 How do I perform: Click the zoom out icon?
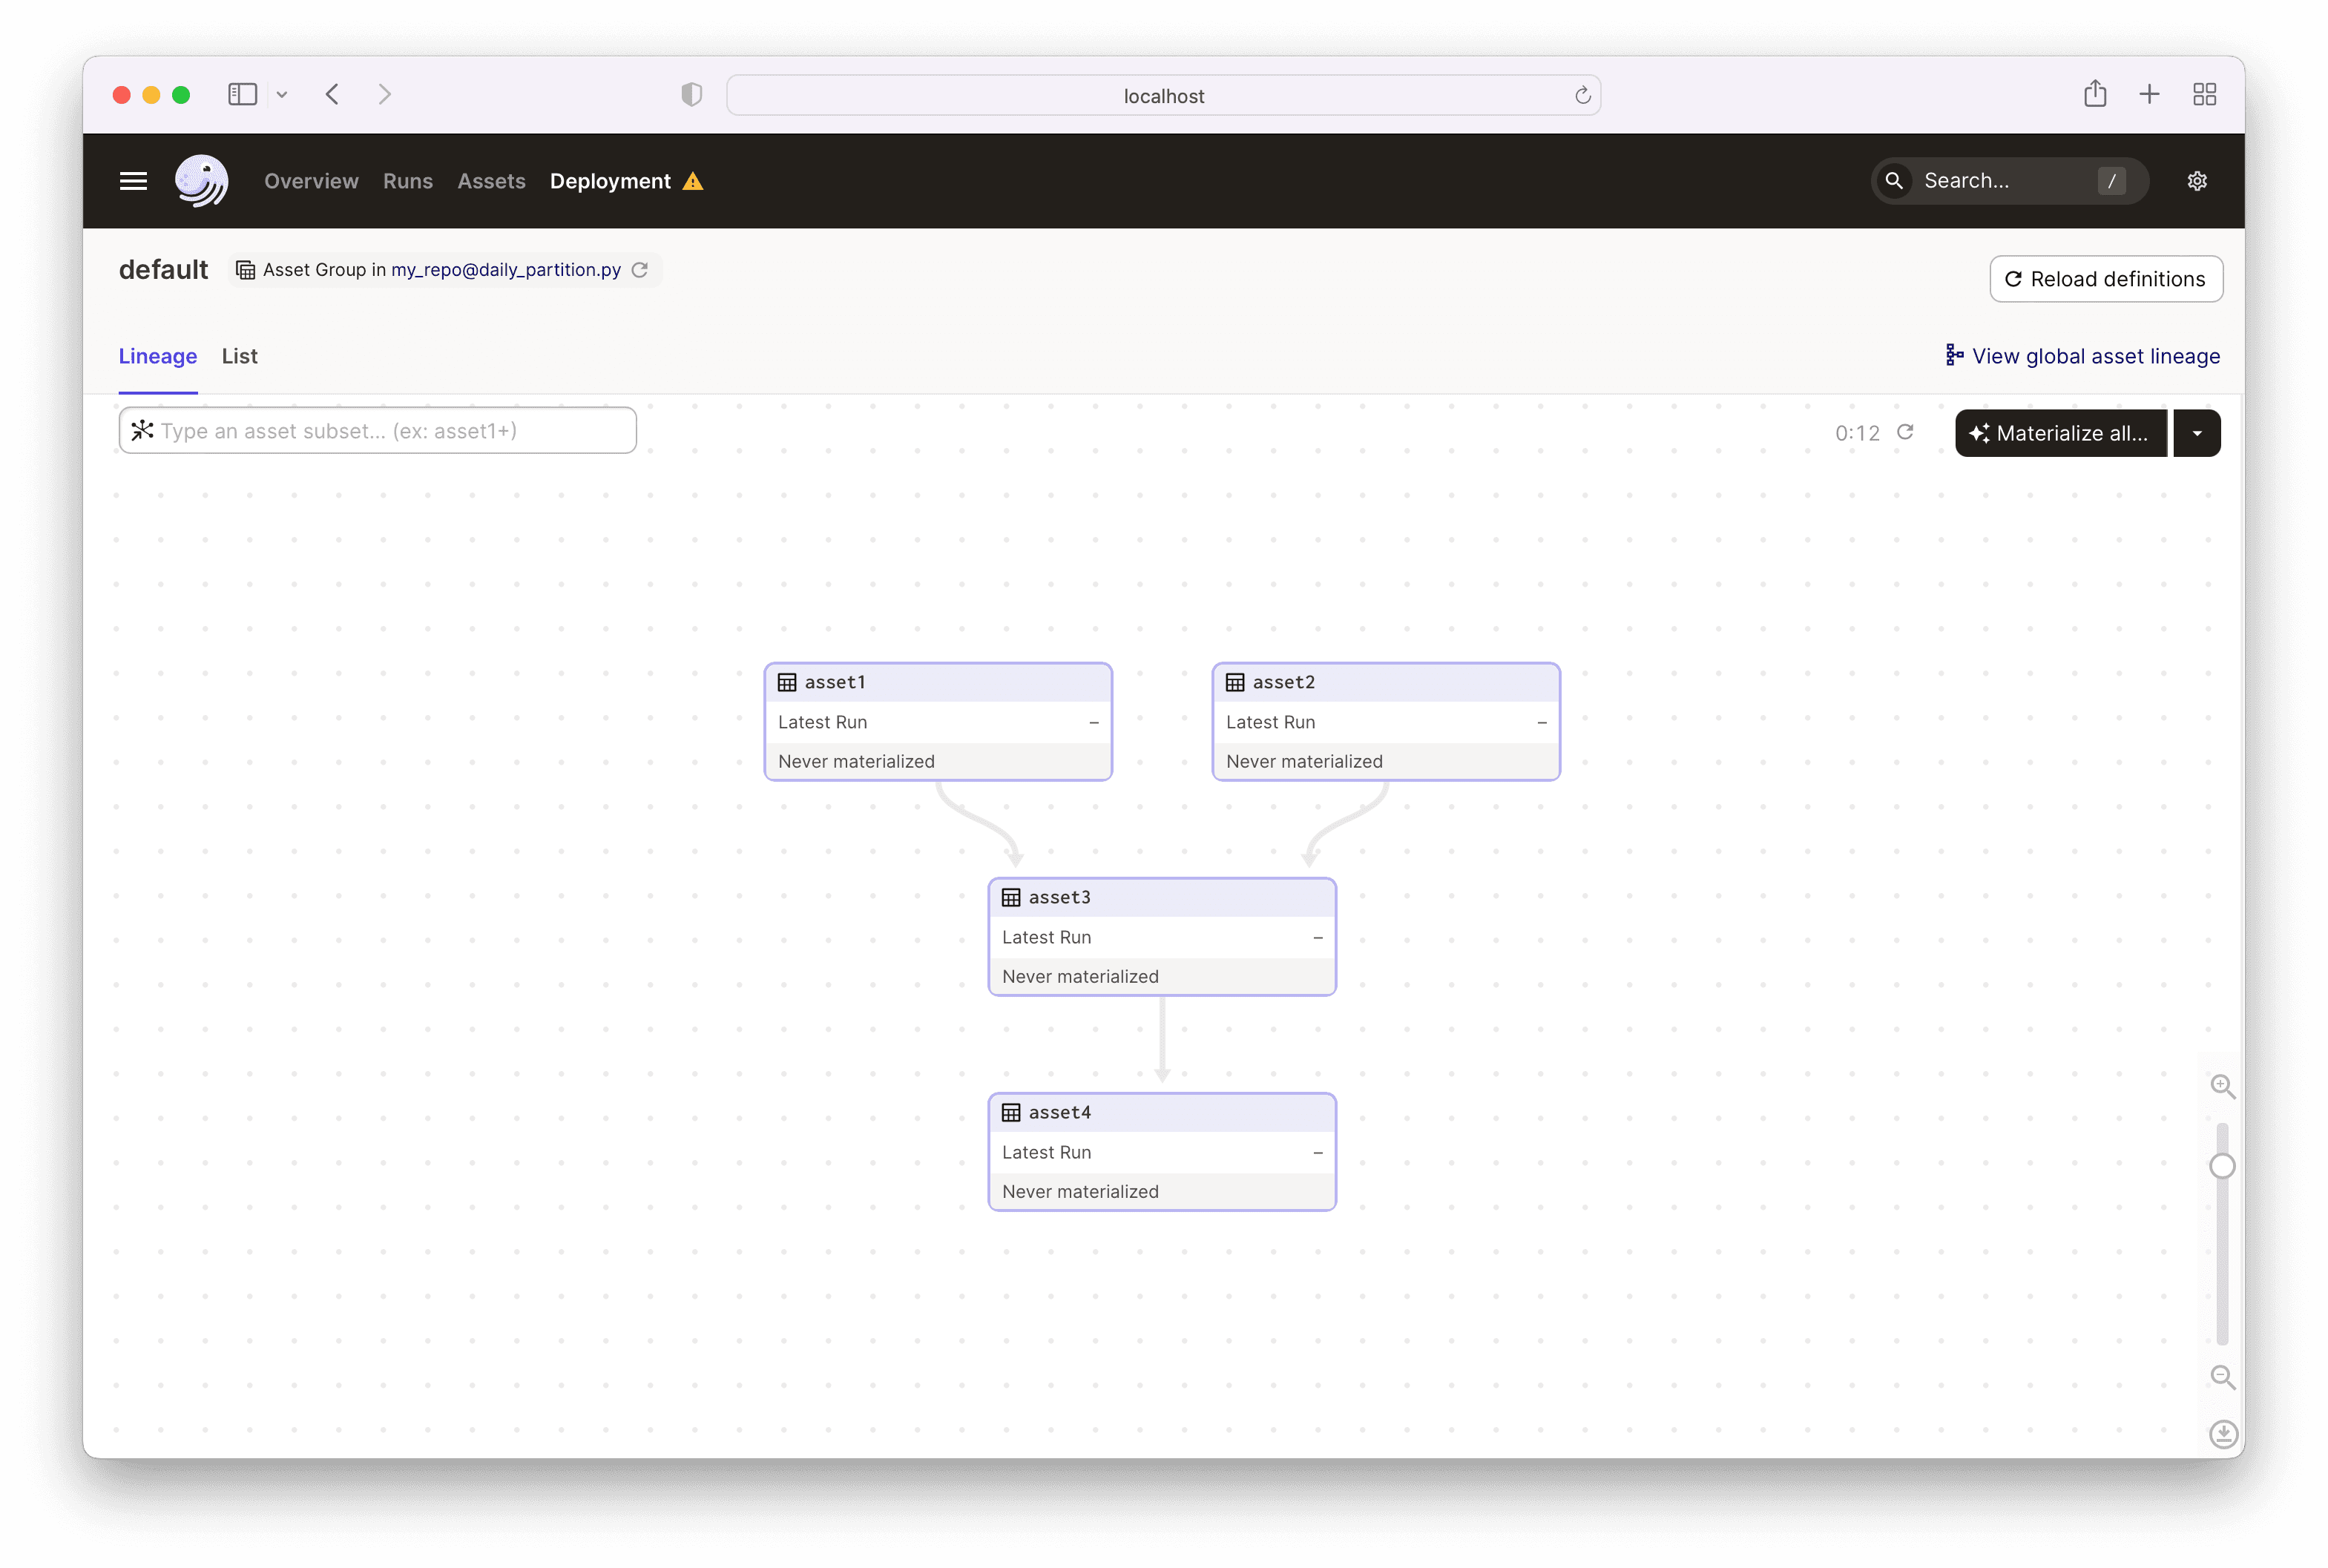(2220, 1377)
